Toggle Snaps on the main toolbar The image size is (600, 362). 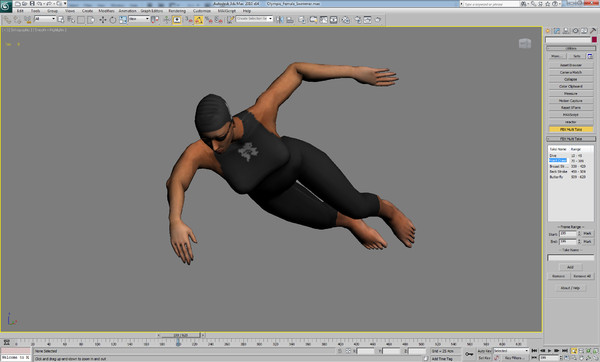pos(189,20)
